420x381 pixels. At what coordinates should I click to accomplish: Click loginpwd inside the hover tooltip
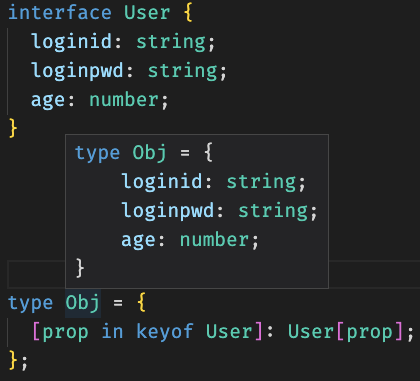tap(168, 211)
